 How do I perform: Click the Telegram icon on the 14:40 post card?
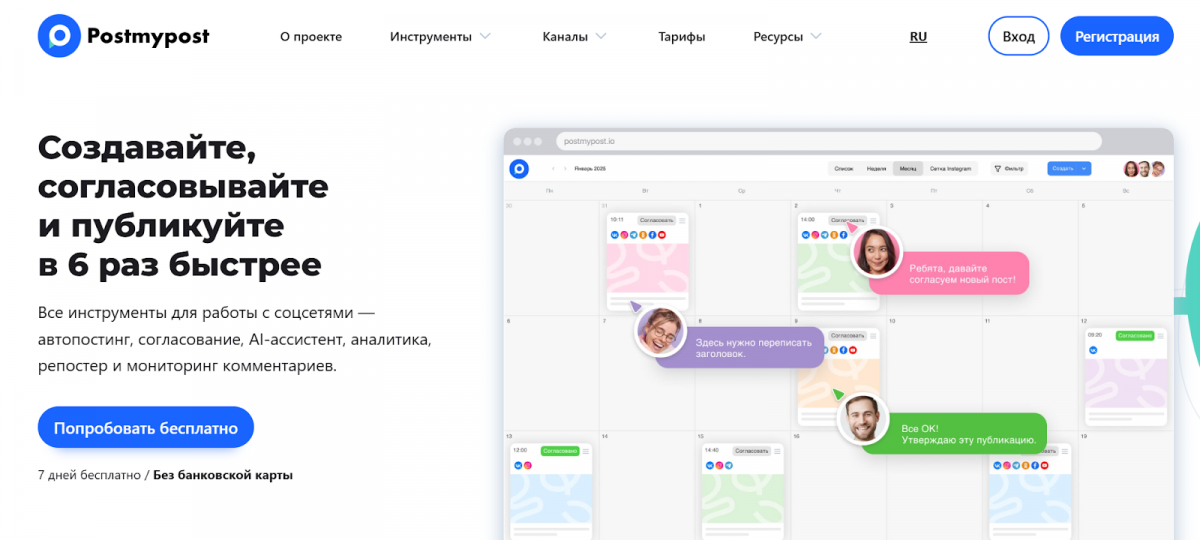[x=727, y=466]
